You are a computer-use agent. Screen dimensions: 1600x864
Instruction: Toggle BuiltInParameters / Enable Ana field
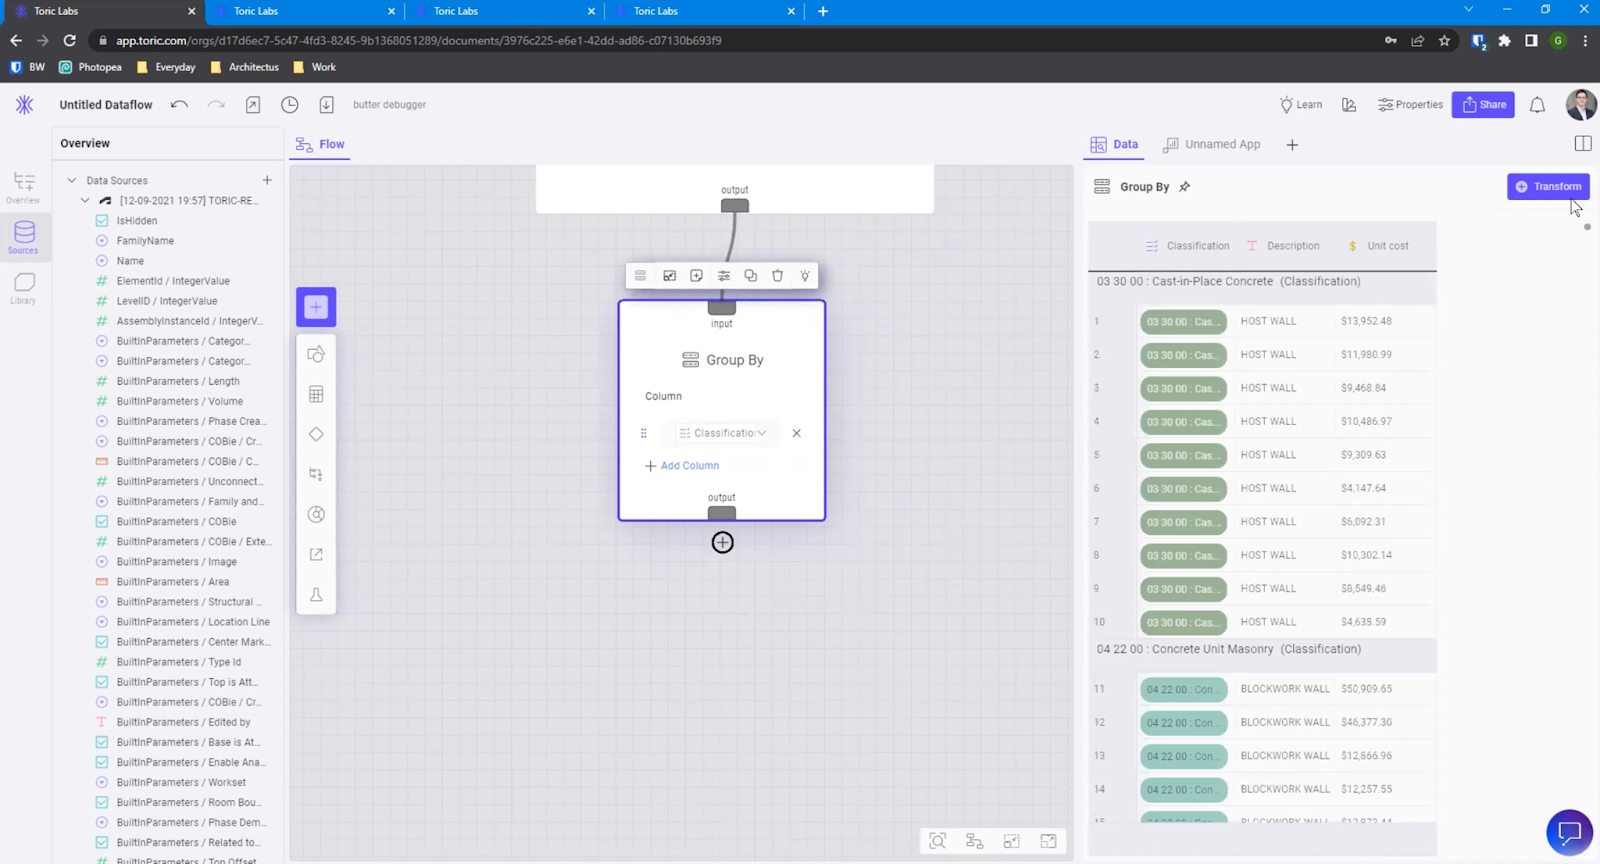(101, 762)
